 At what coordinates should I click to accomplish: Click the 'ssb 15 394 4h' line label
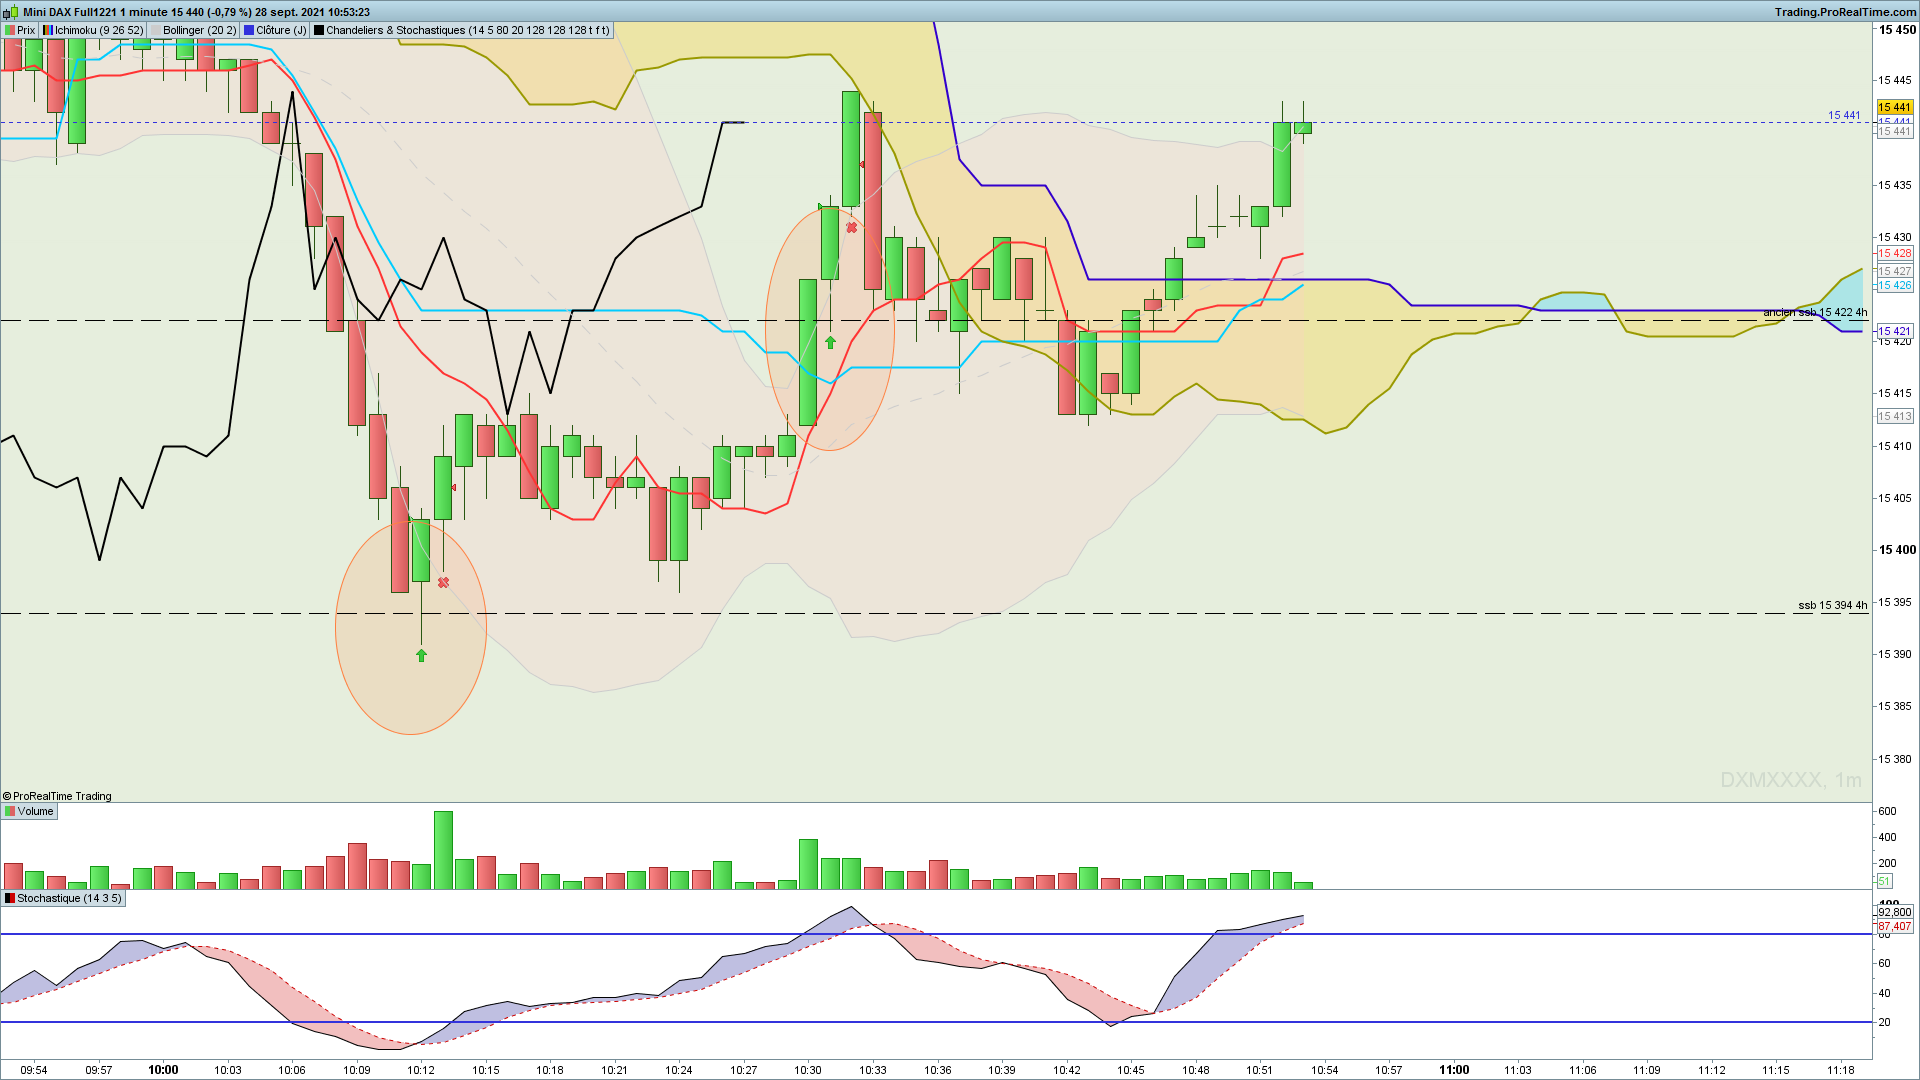[1832, 605]
